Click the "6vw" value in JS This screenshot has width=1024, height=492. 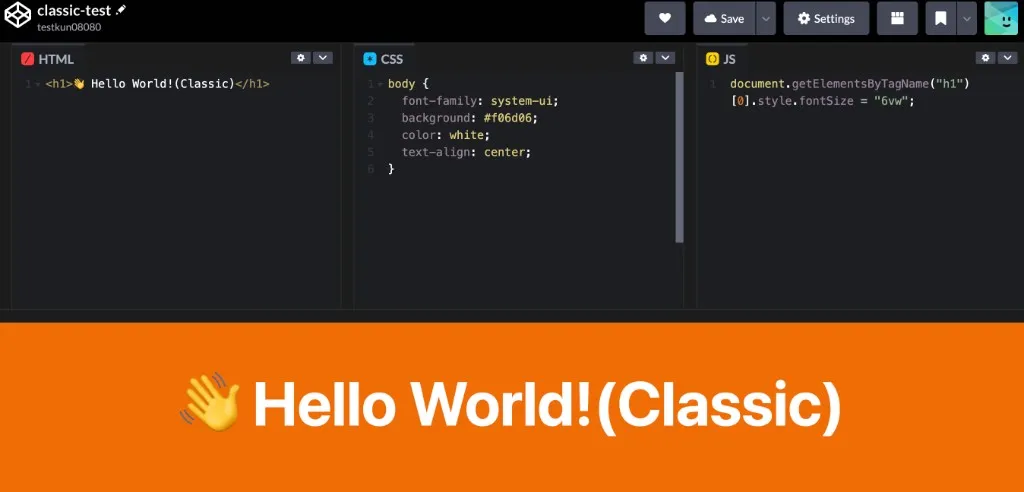[890, 101]
